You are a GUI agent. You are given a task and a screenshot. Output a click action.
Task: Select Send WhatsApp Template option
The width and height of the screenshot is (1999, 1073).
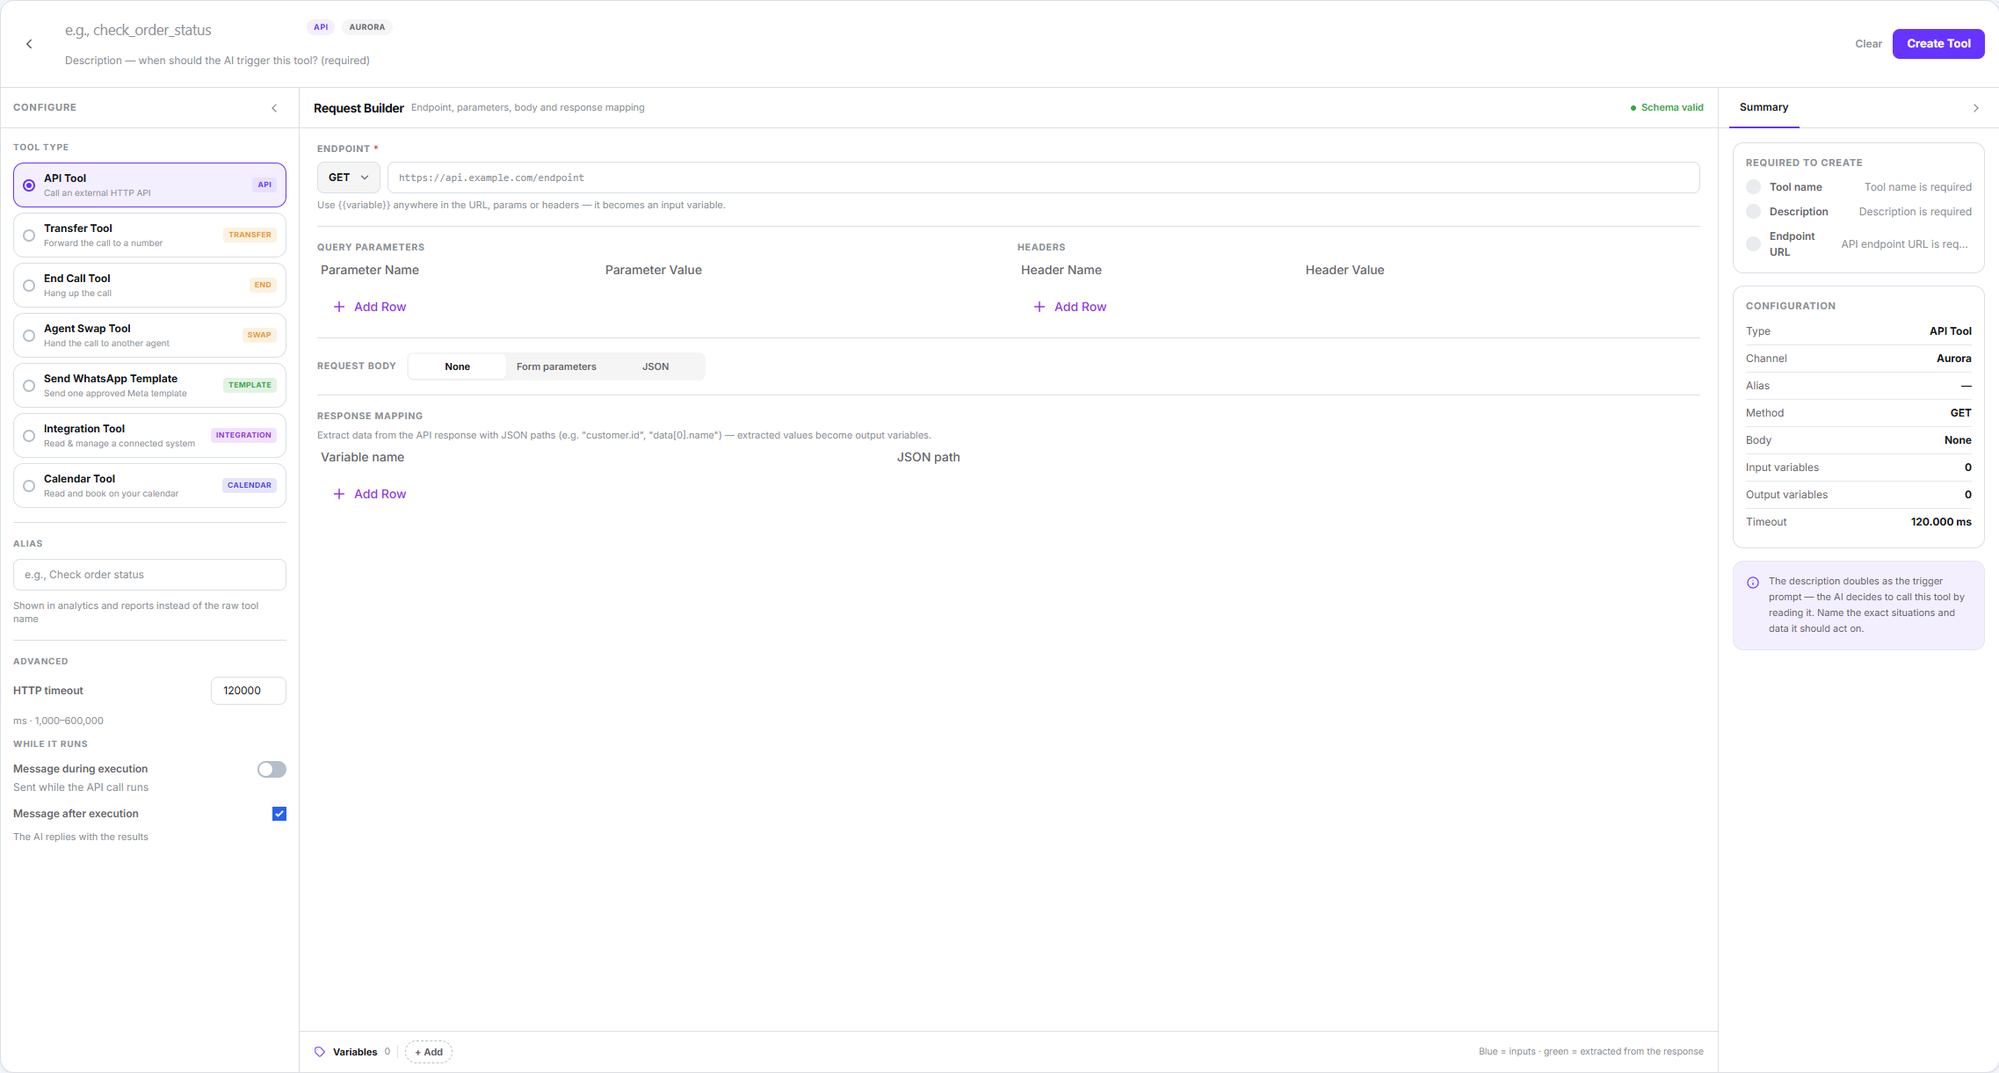150,385
